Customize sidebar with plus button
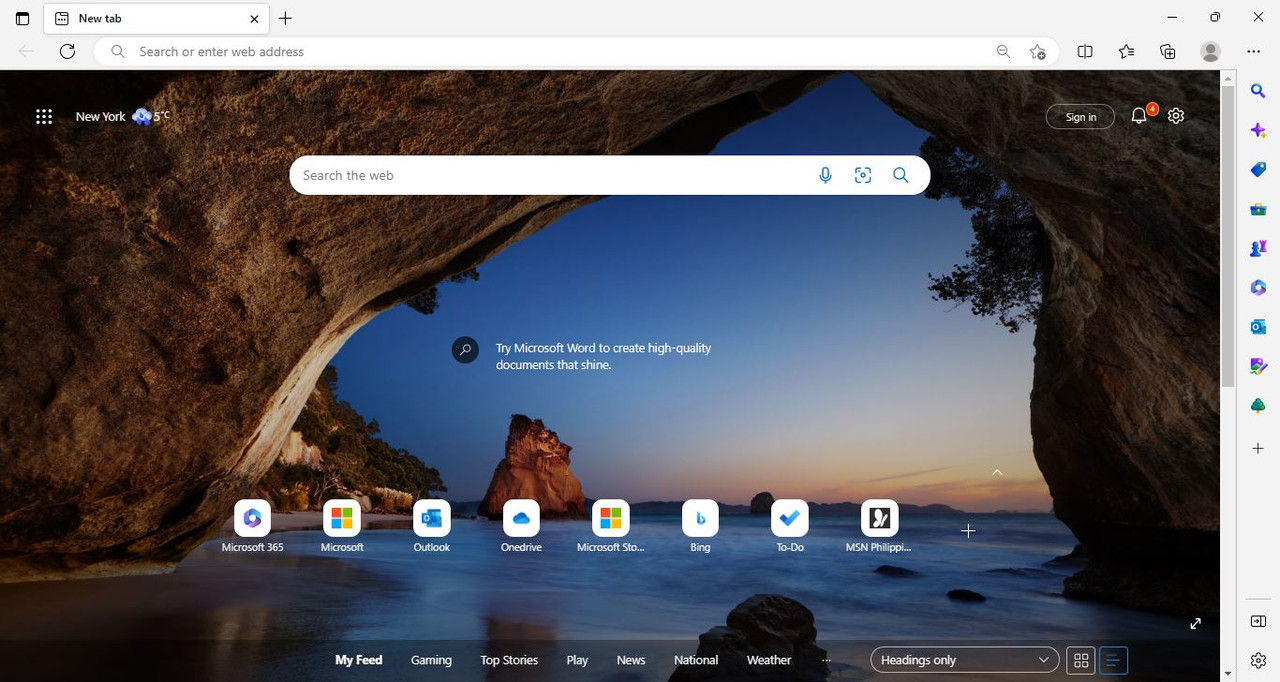Image resolution: width=1280 pixels, height=682 pixels. (1258, 448)
